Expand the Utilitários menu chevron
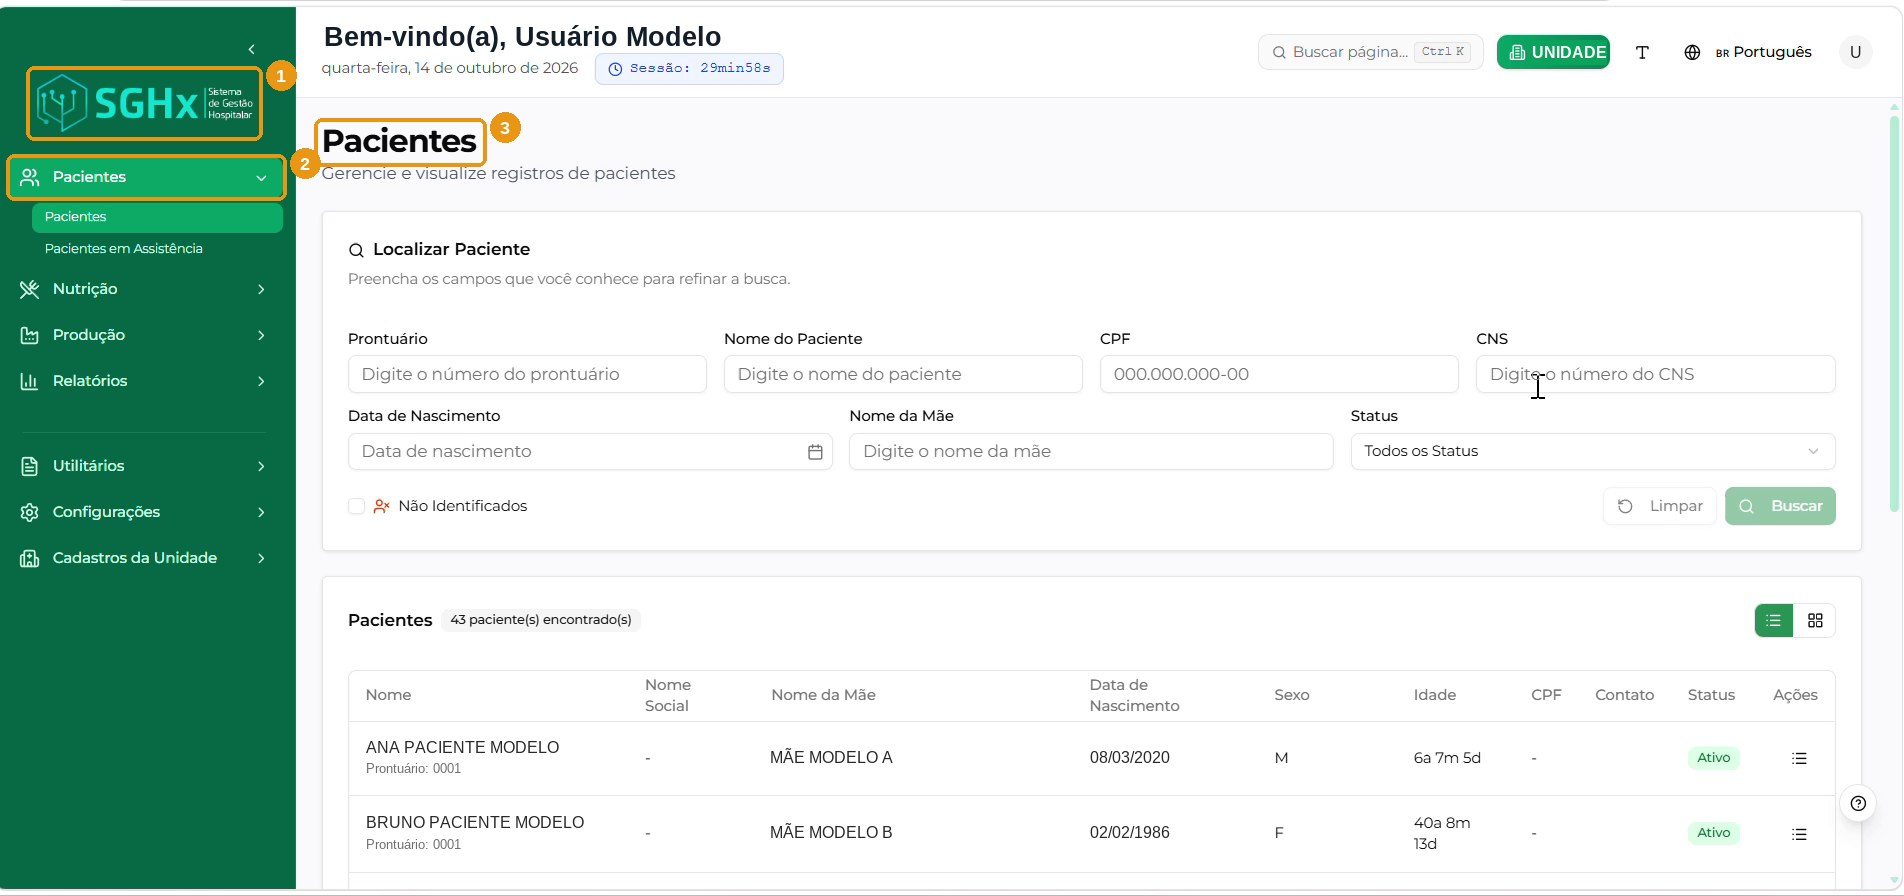Viewport: 1904px width, 896px height. pos(261,466)
